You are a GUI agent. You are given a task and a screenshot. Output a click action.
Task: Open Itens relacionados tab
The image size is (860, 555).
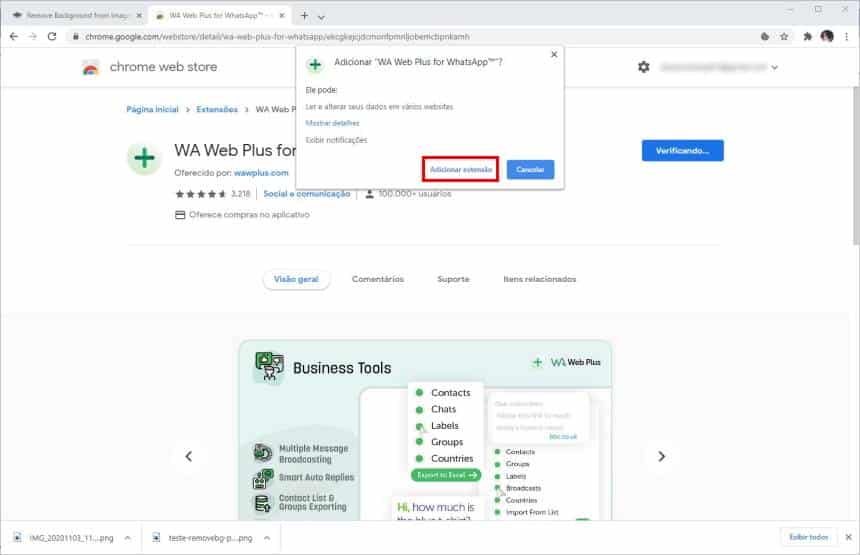540,279
